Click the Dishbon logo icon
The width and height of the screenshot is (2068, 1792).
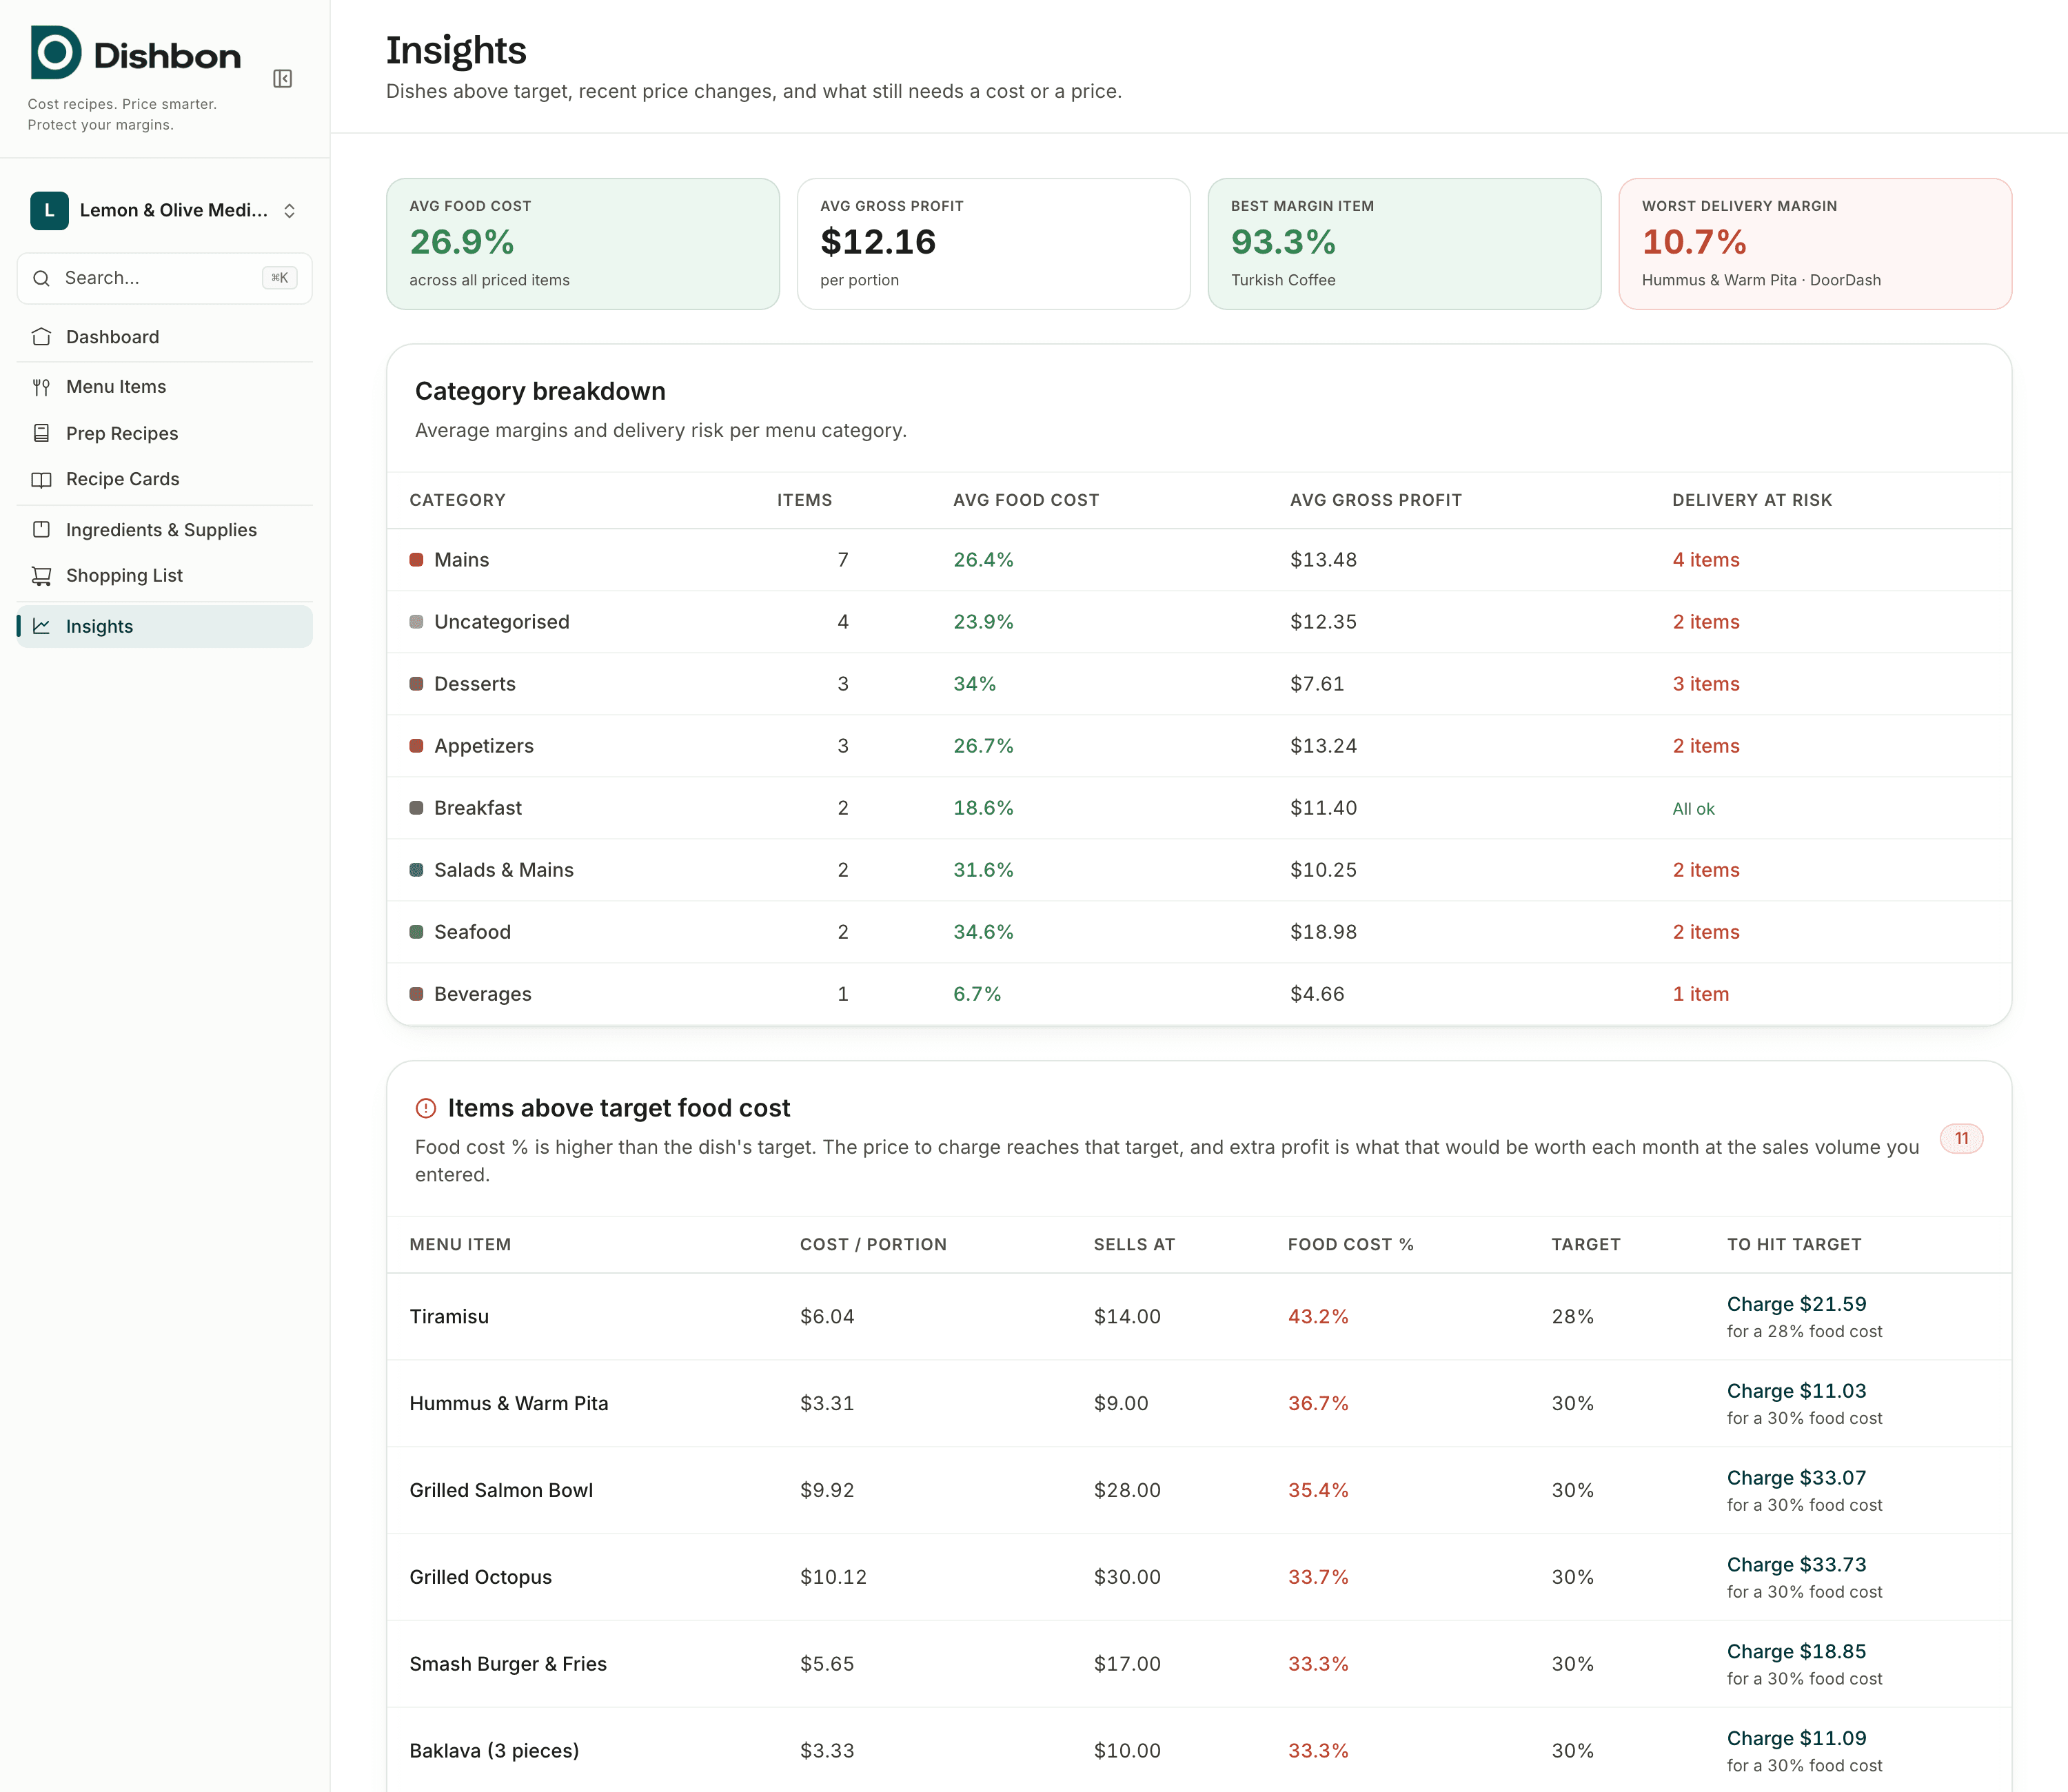(55, 53)
